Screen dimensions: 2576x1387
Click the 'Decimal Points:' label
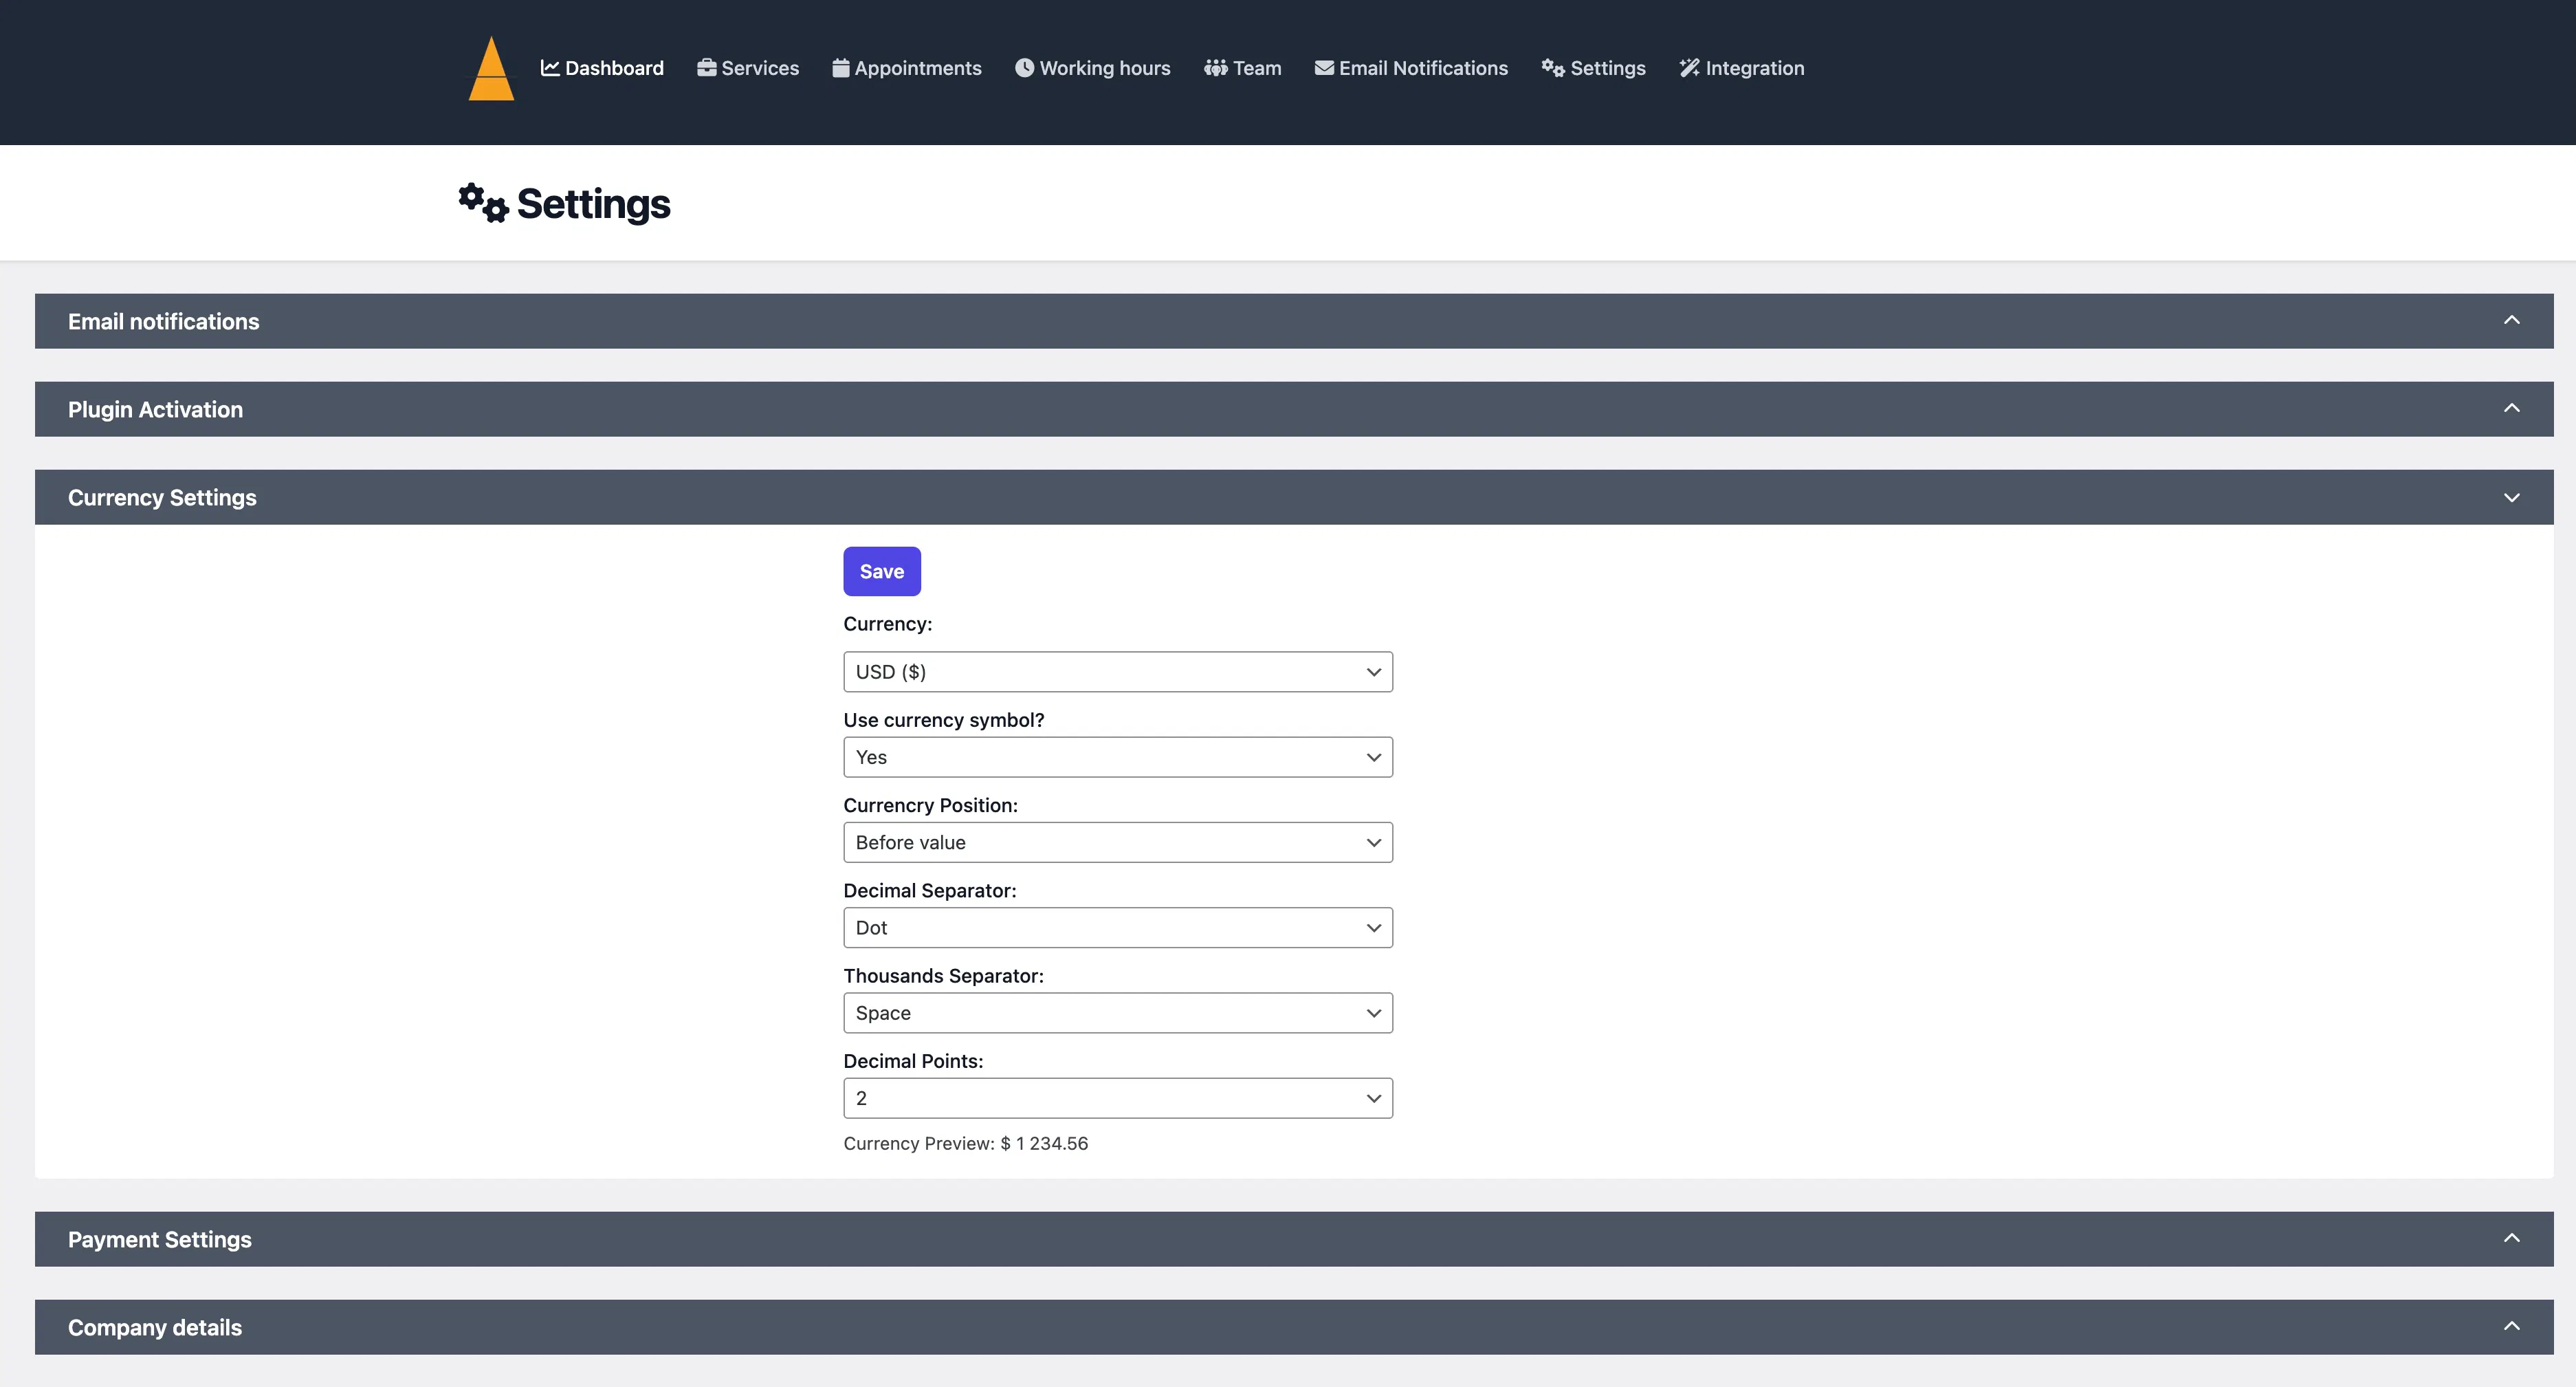(x=914, y=1061)
